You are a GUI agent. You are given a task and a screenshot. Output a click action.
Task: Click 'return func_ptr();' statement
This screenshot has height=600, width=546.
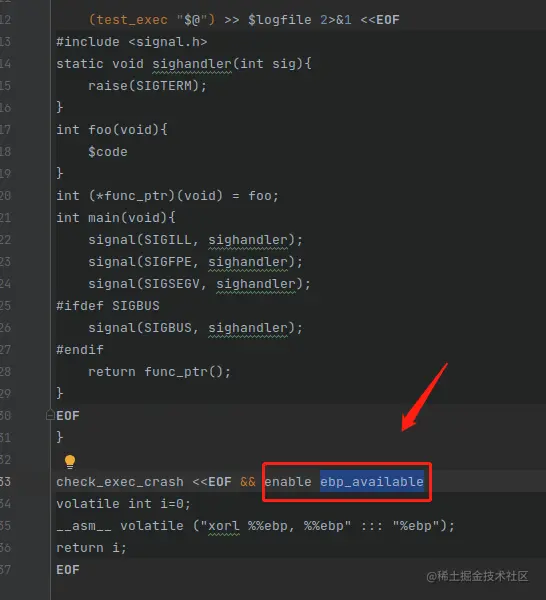pos(160,372)
